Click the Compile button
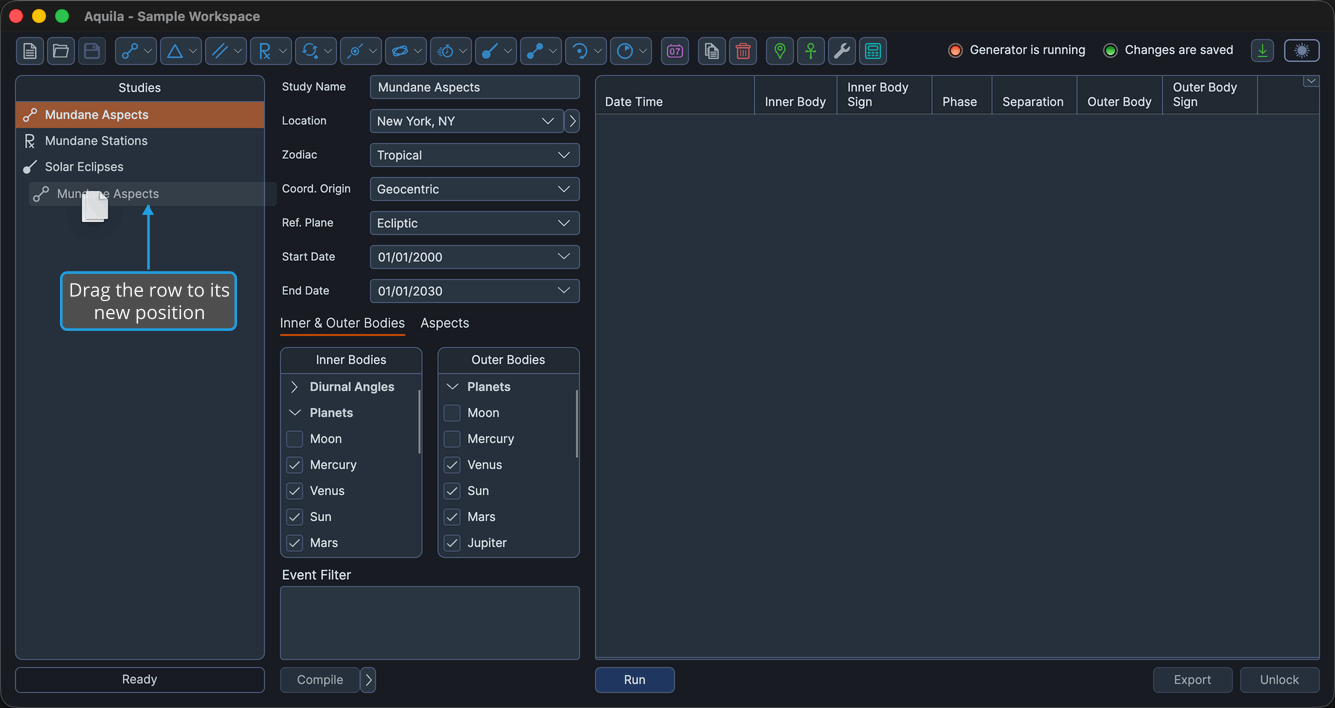Viewport: 1335px width, 708px height. (320, 680)
